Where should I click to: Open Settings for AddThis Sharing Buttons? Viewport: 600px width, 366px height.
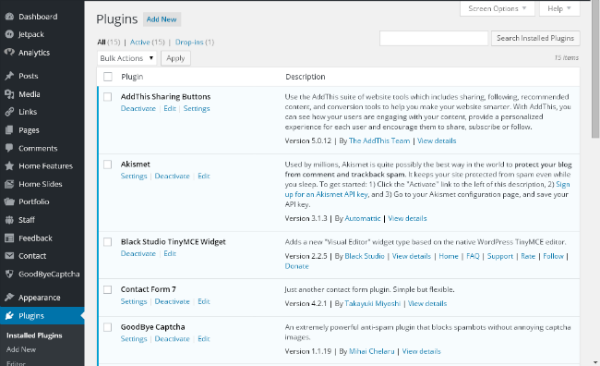[x=197, y=109]
